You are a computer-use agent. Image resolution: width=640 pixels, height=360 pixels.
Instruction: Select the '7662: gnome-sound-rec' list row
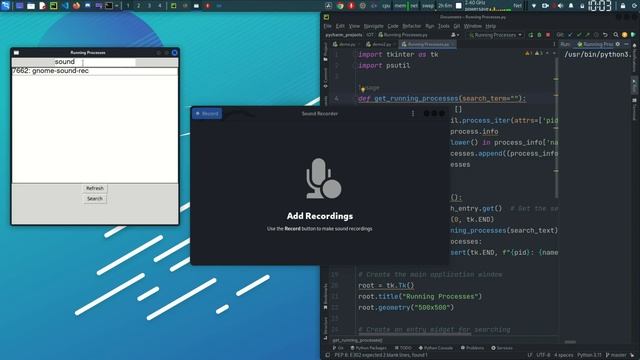tap(95, 71)
